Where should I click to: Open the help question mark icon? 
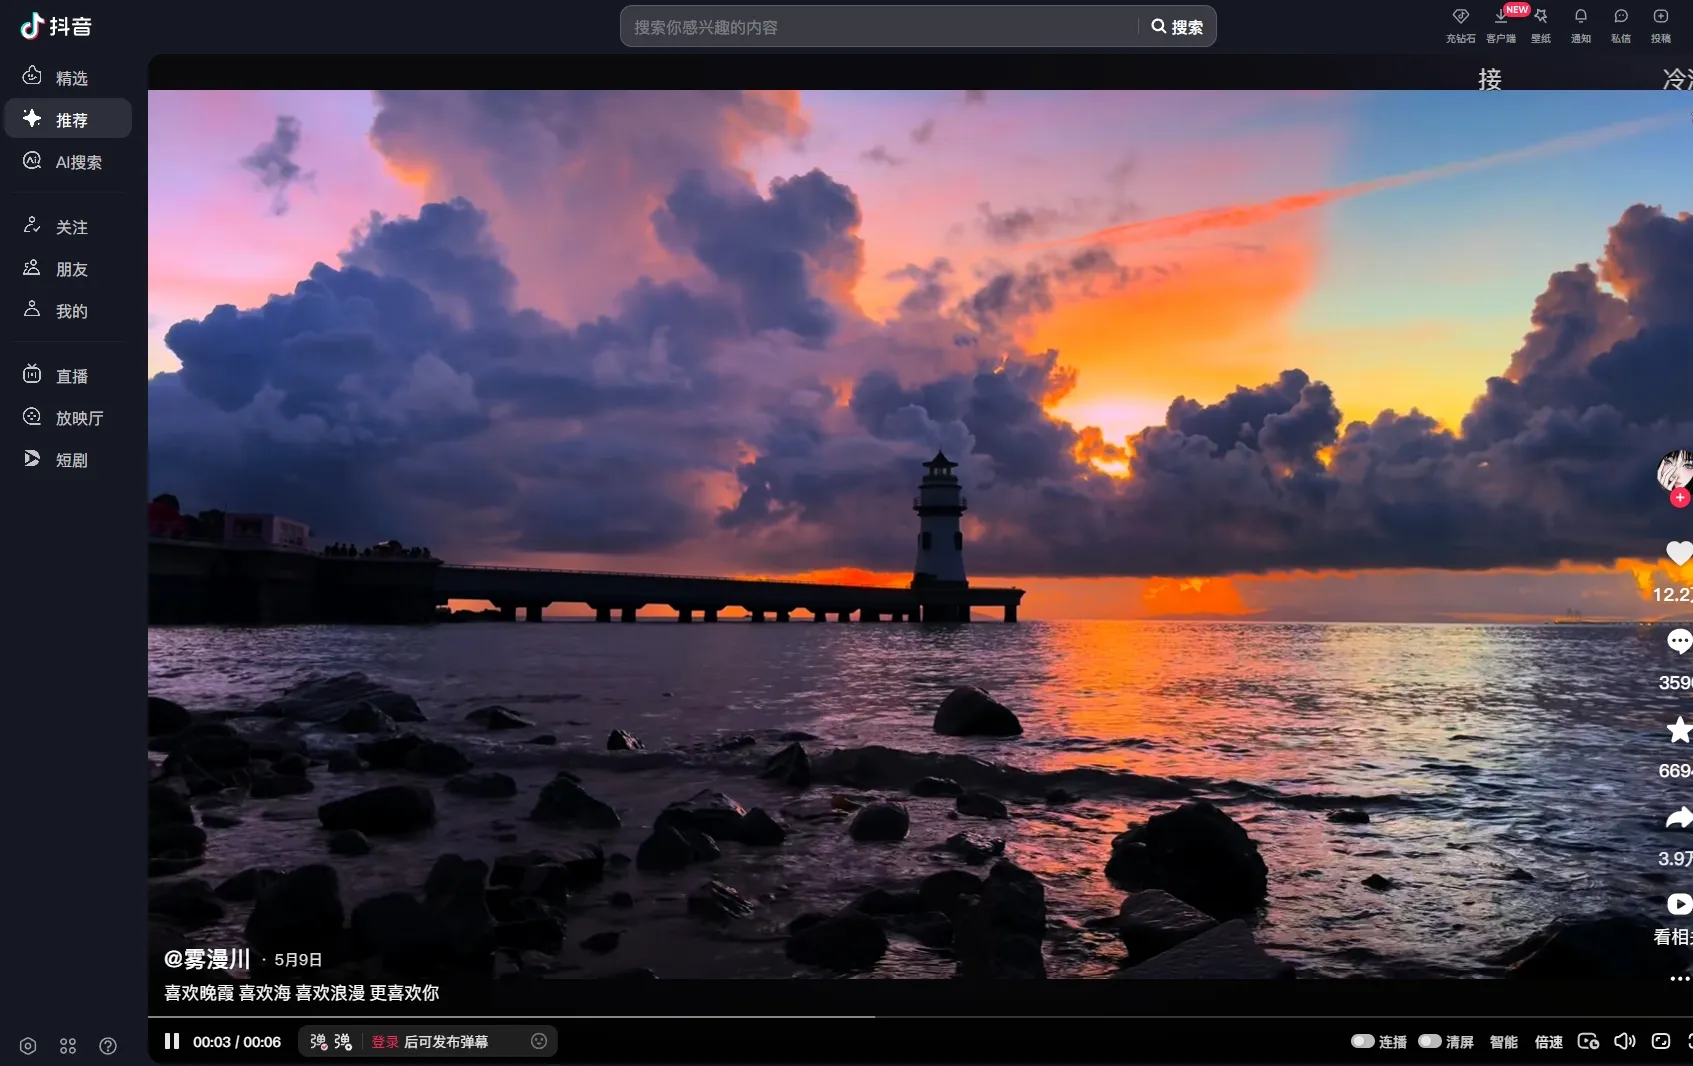108,1046
